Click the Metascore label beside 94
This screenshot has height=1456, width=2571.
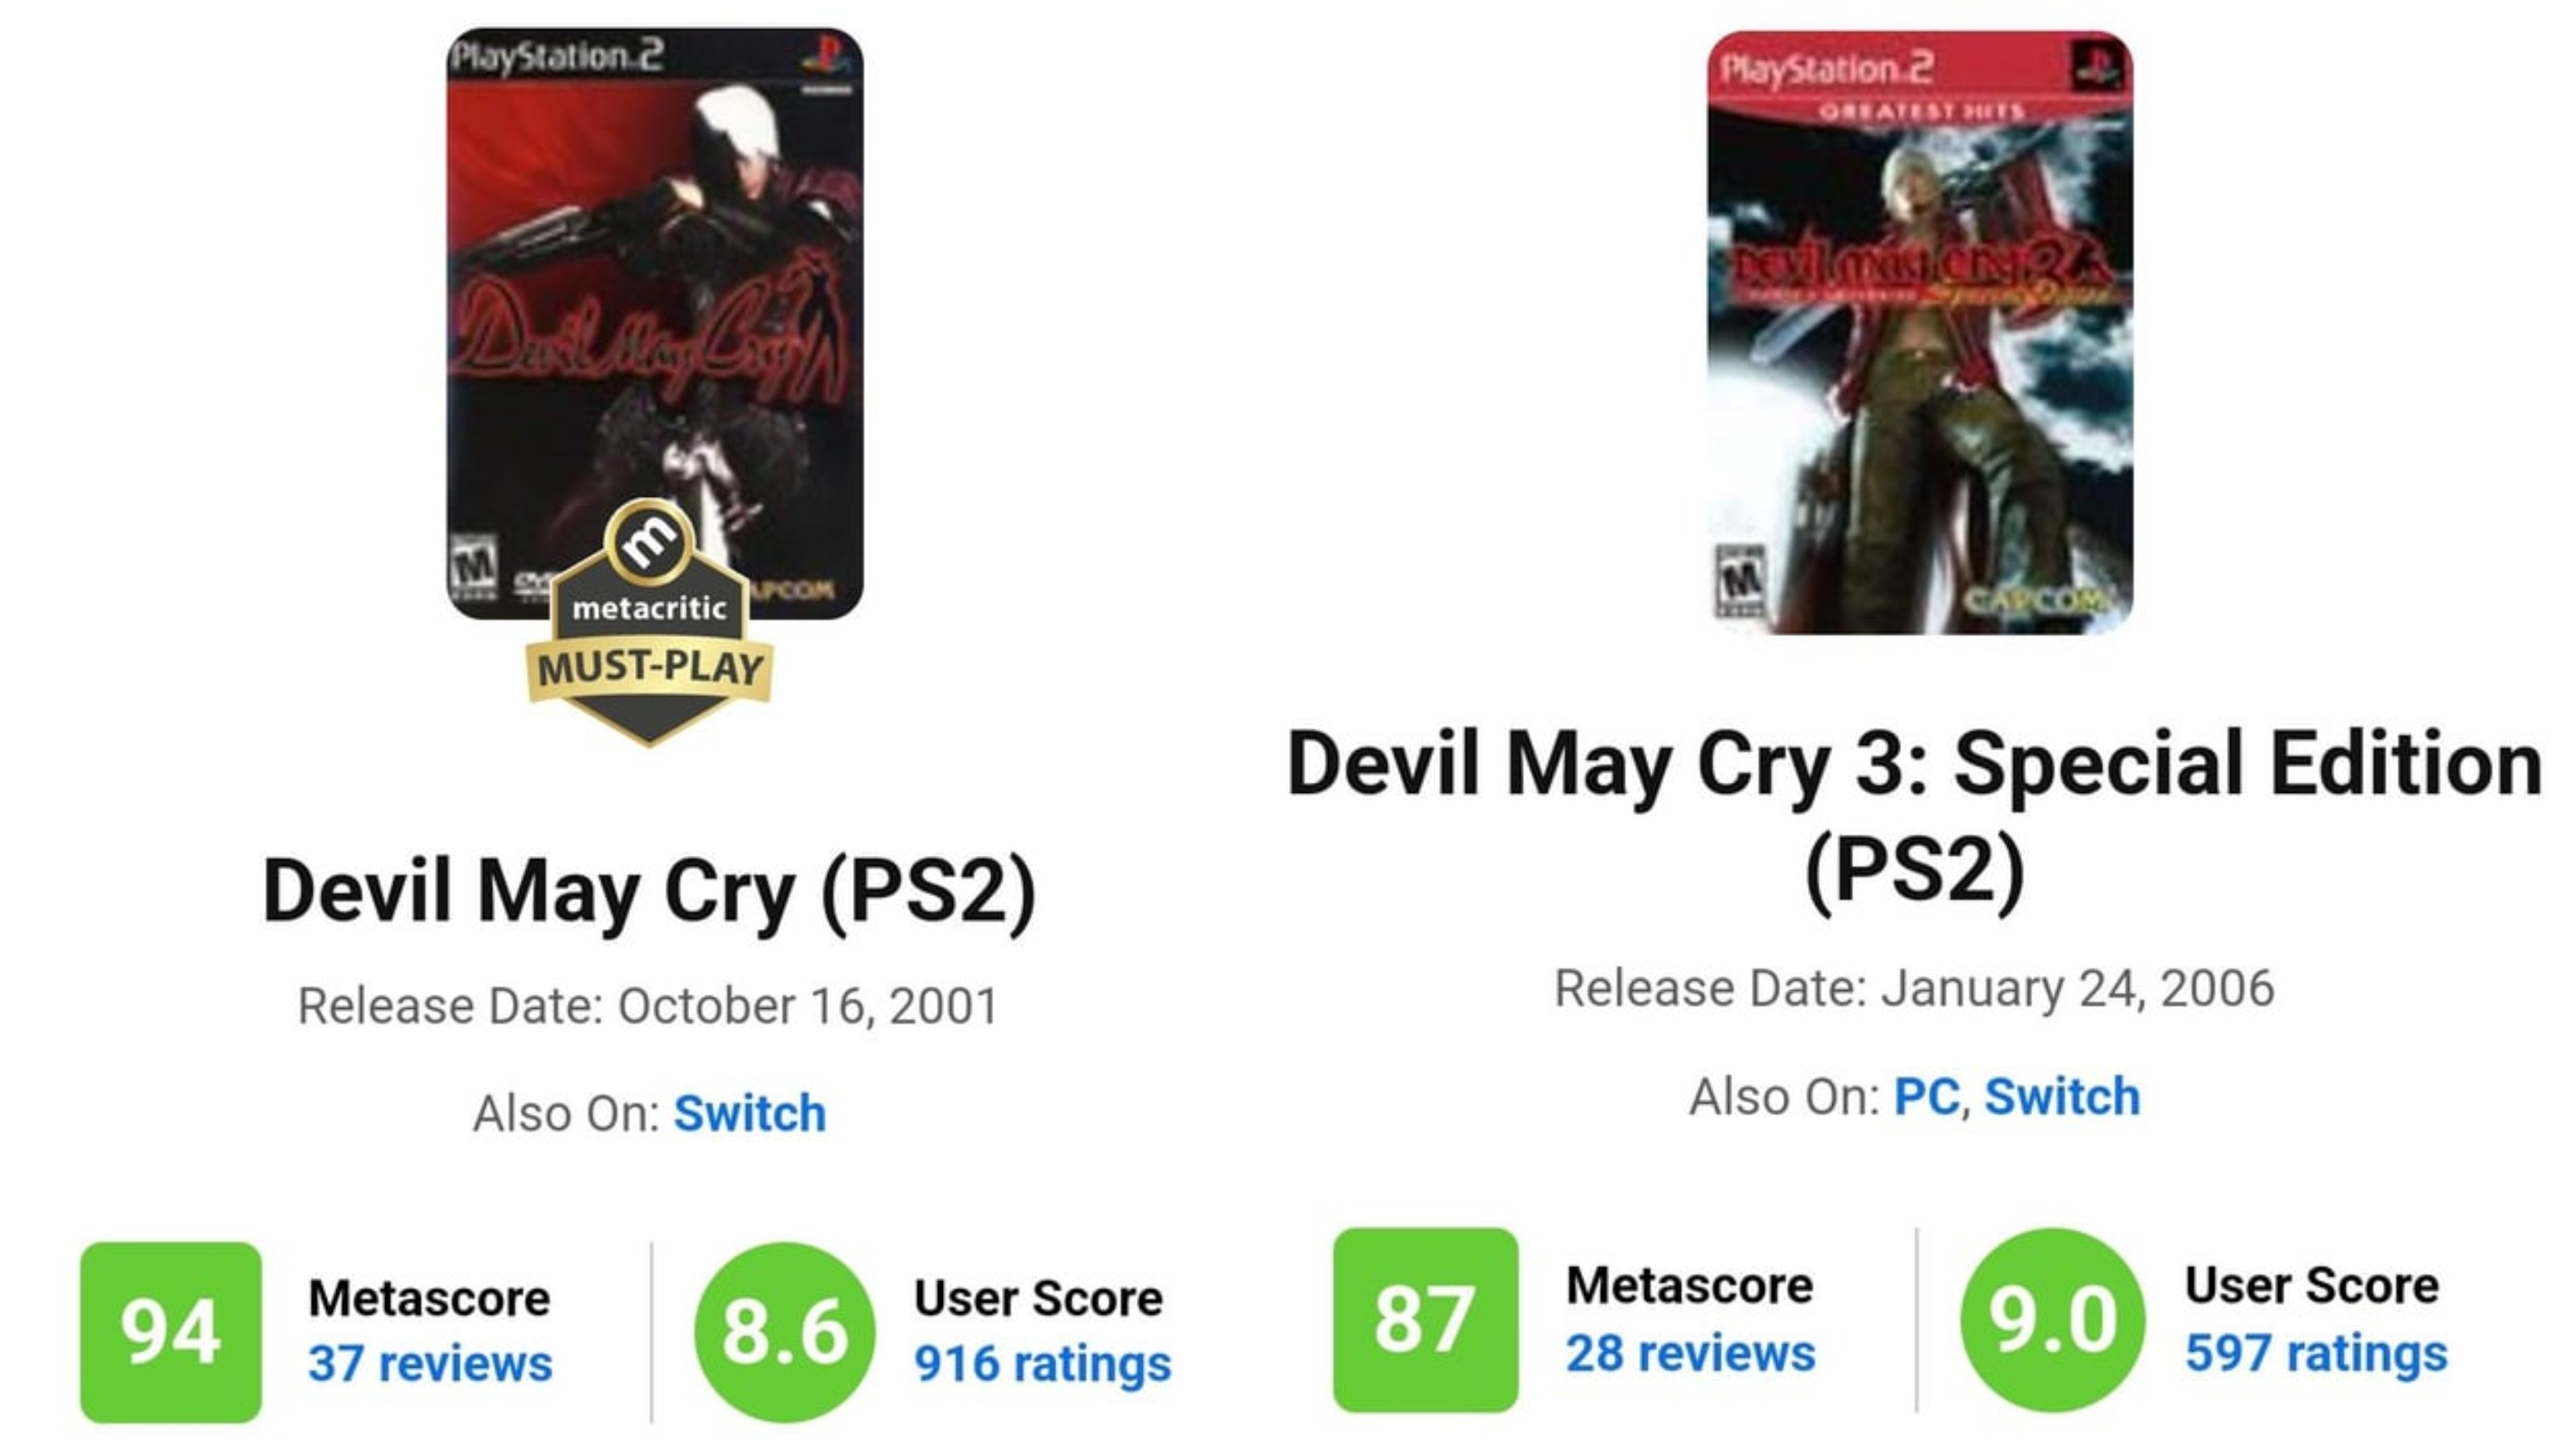click(429, 1298)
